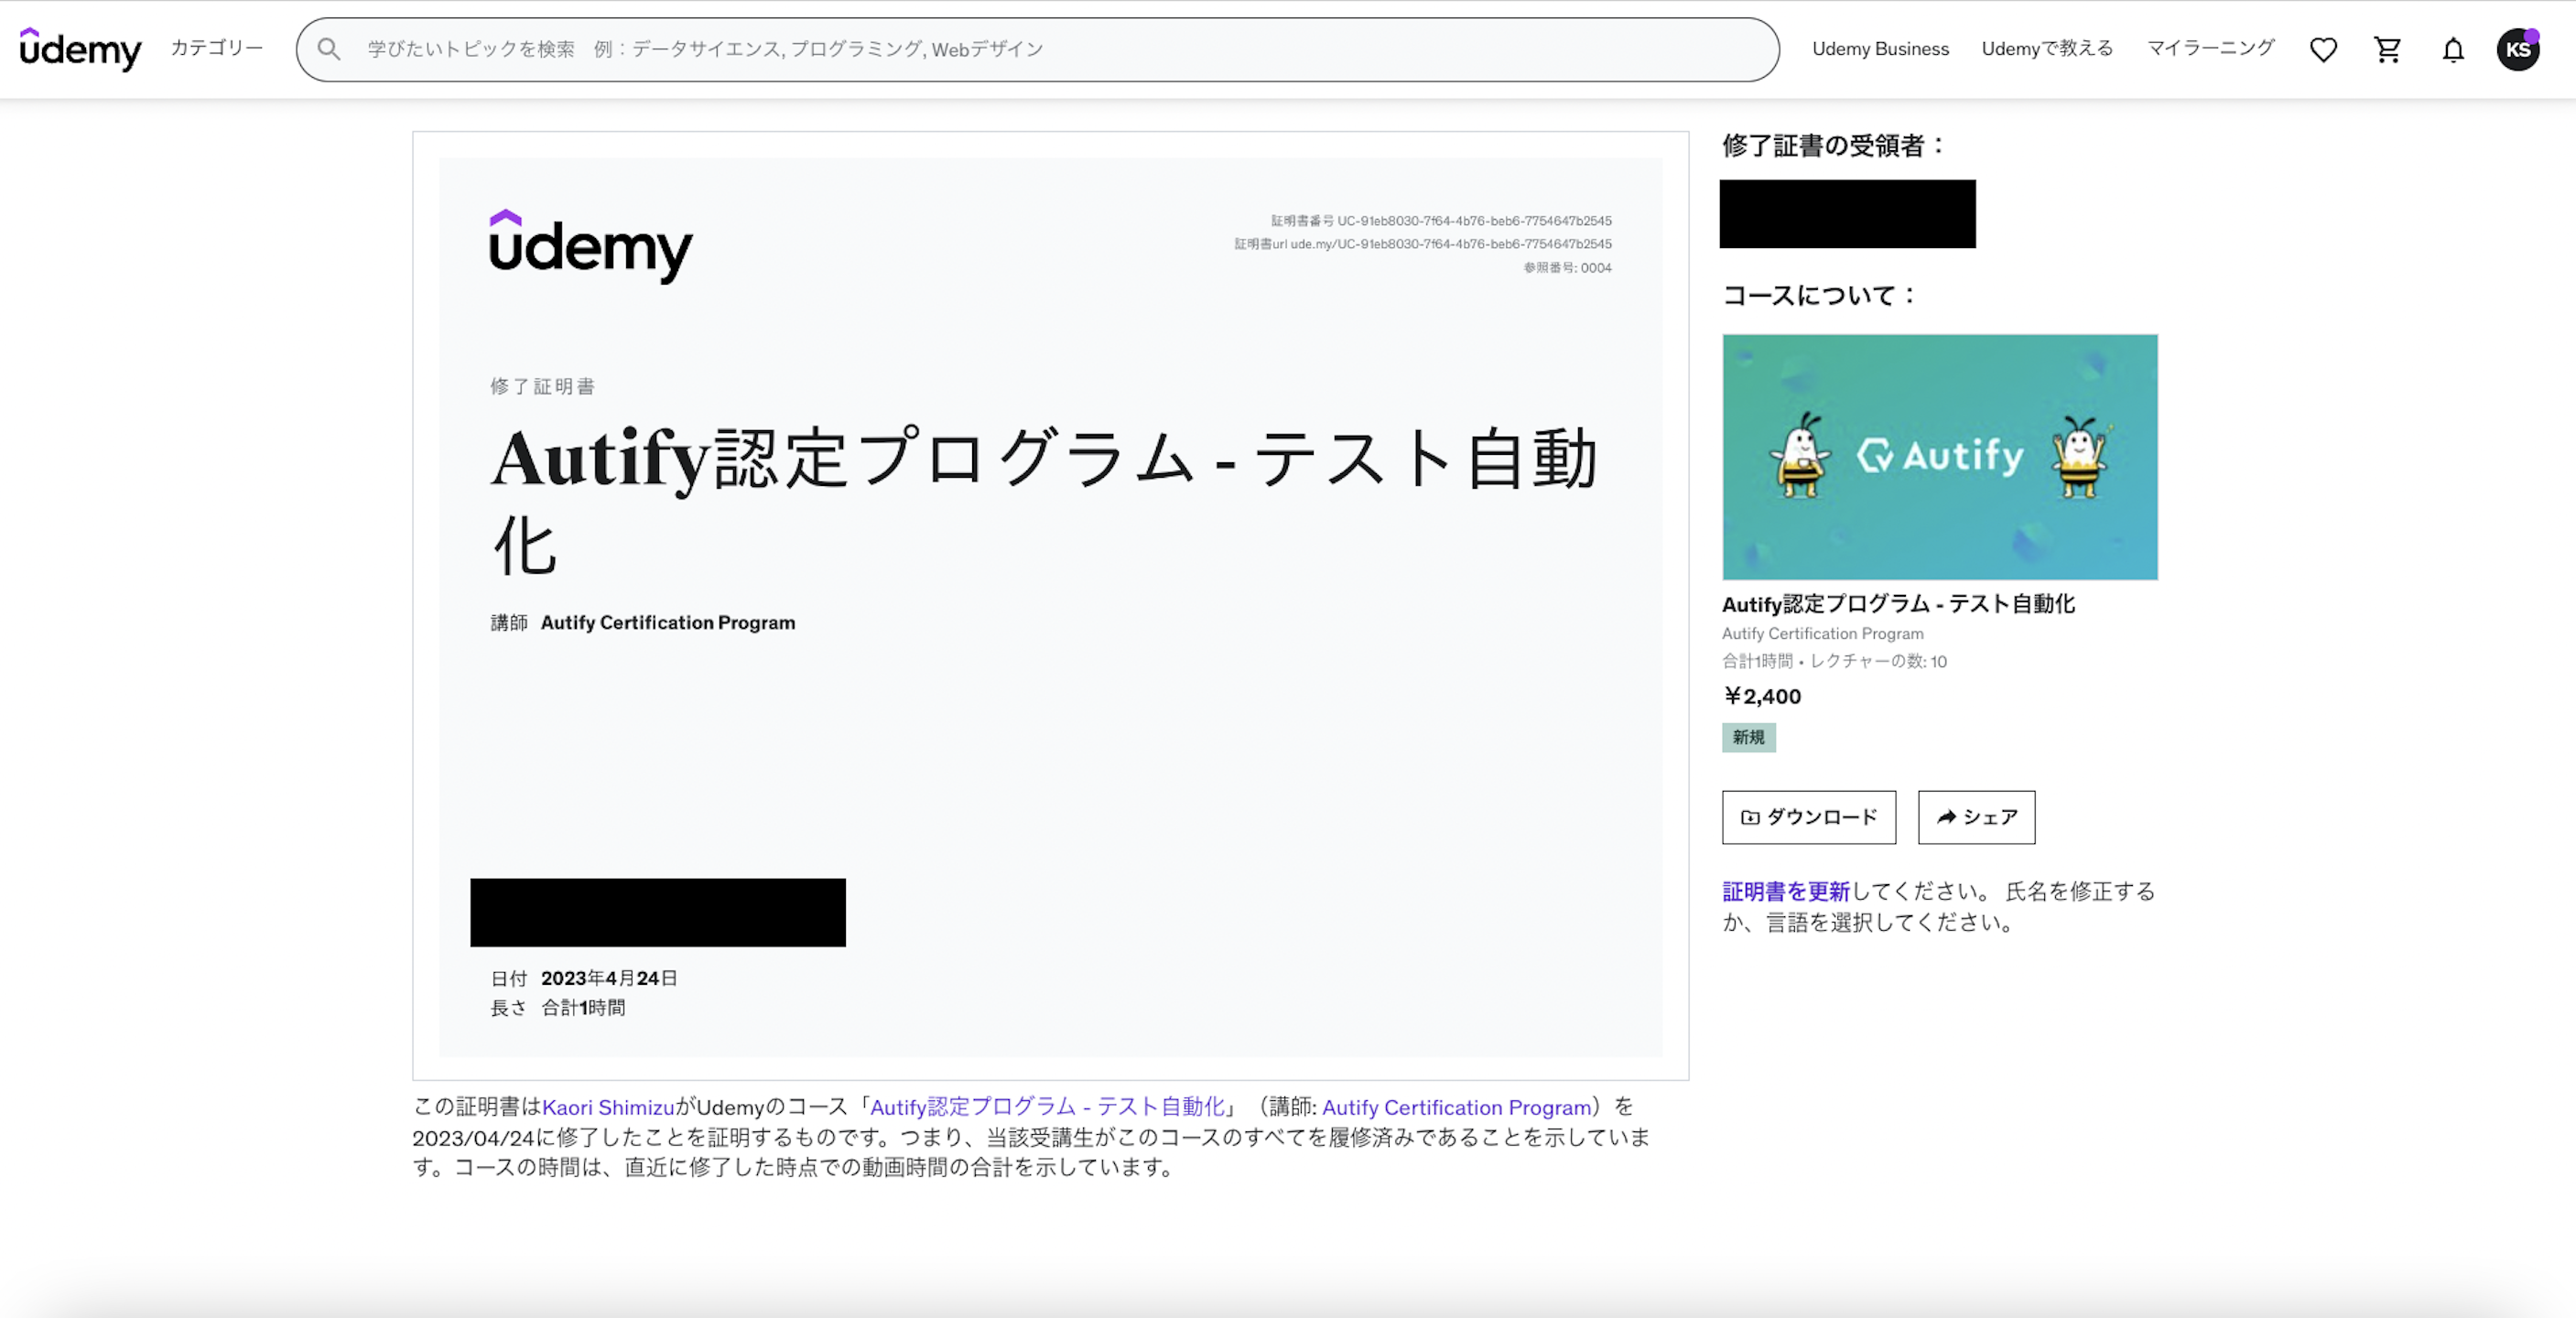Open the Kaori Shimizu profile link

608,1107
